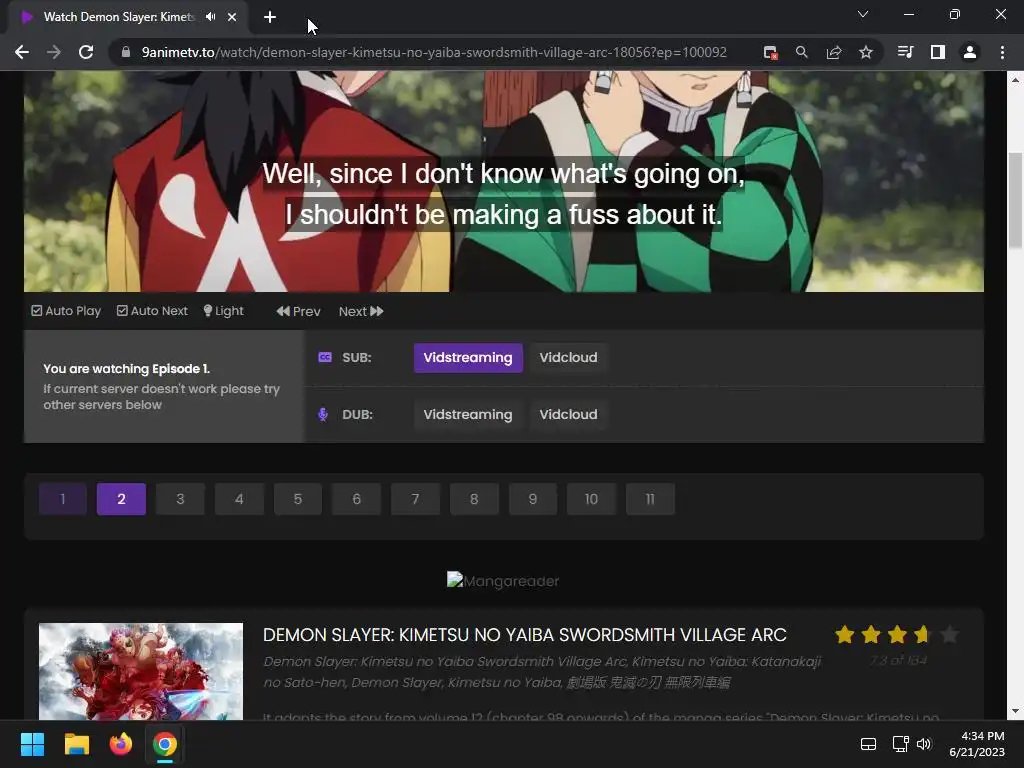Open episode 2
This screenshot has height=768, width=1024.
(121, 500)
